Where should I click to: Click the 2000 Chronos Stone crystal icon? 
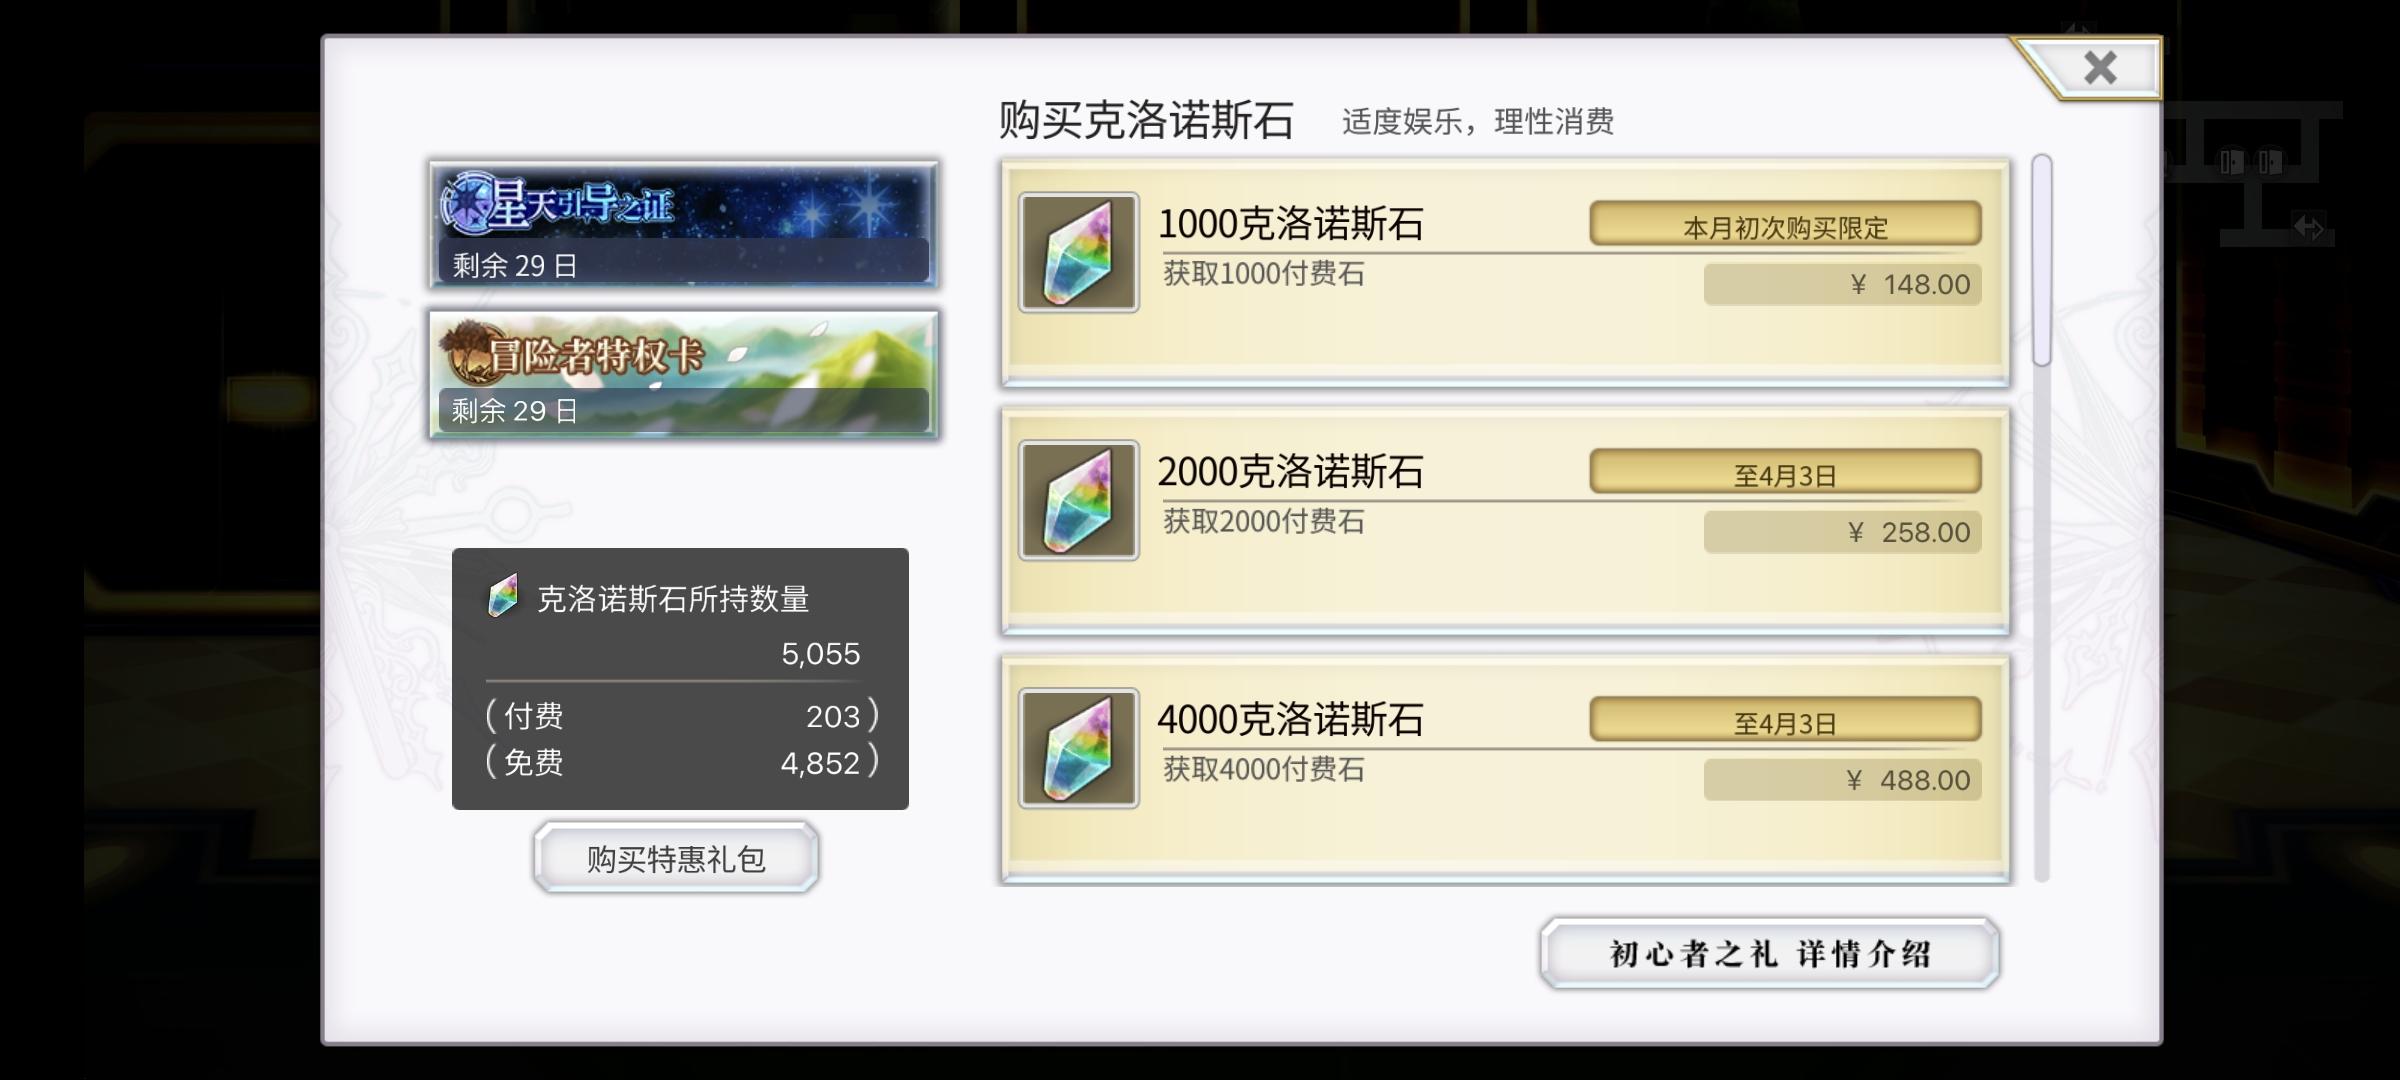(1078, 500)
